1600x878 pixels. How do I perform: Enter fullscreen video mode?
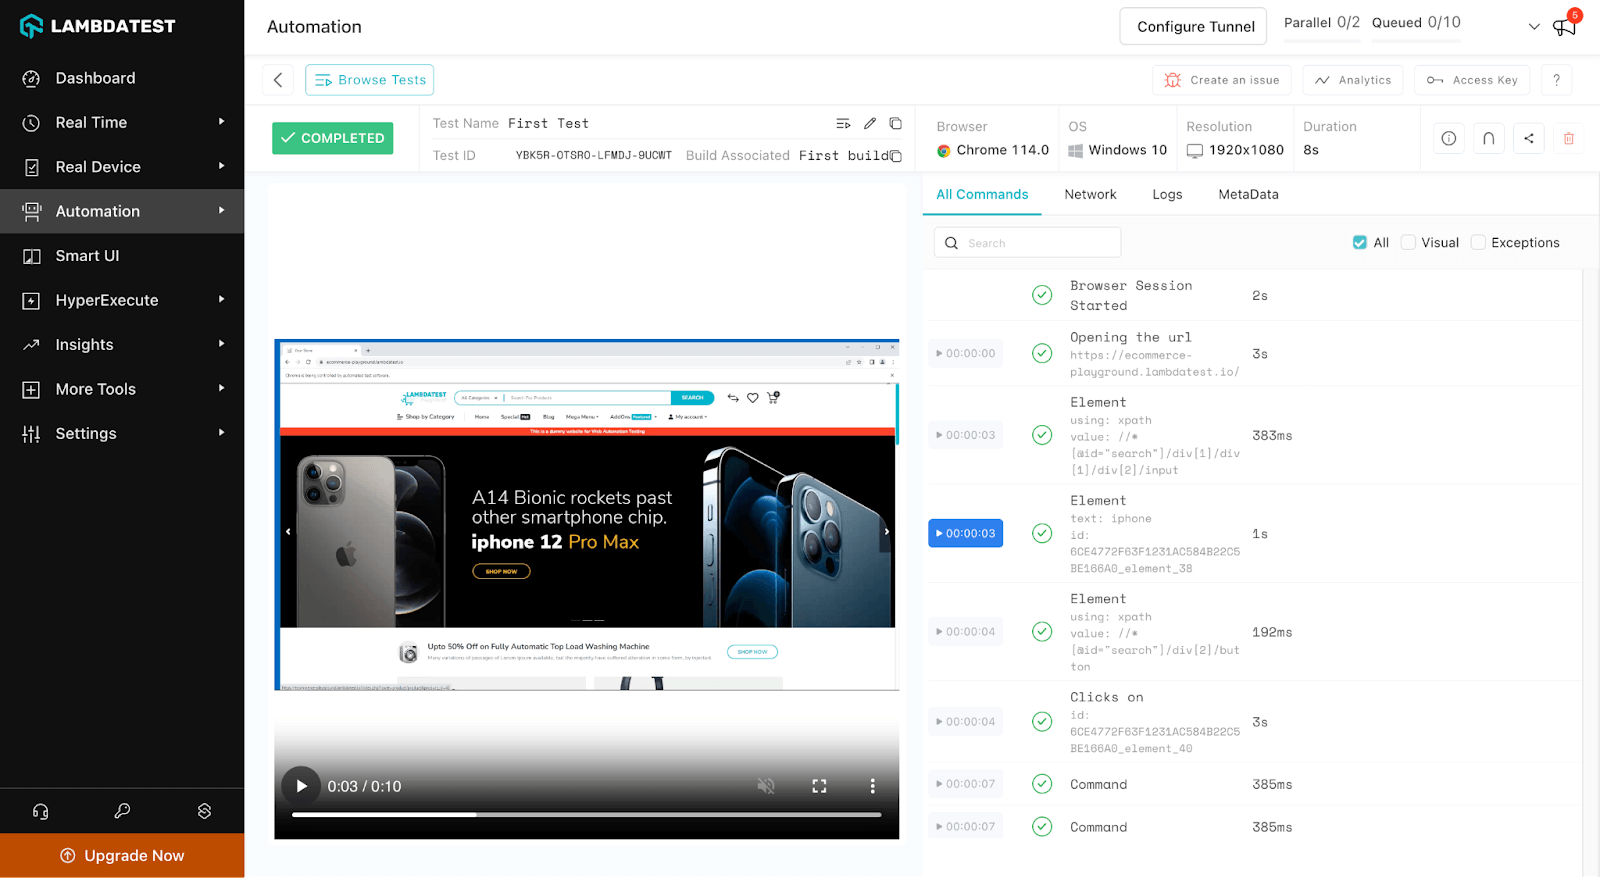tap(819, 786)
